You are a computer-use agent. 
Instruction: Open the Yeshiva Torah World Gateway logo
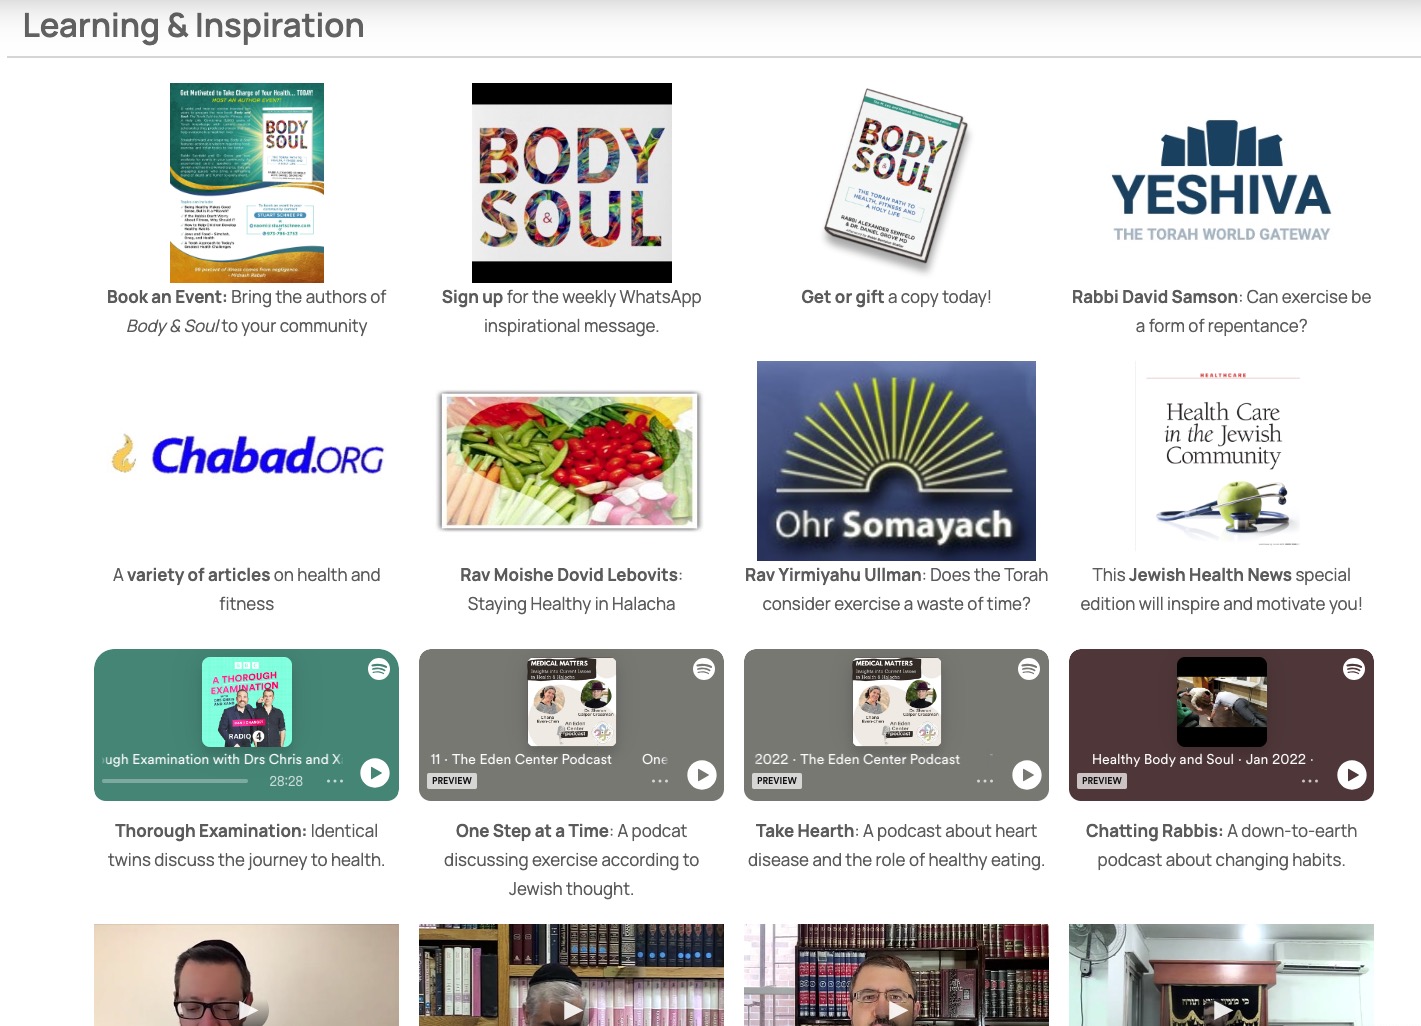pyautogui.click(x=1221, y=181)
